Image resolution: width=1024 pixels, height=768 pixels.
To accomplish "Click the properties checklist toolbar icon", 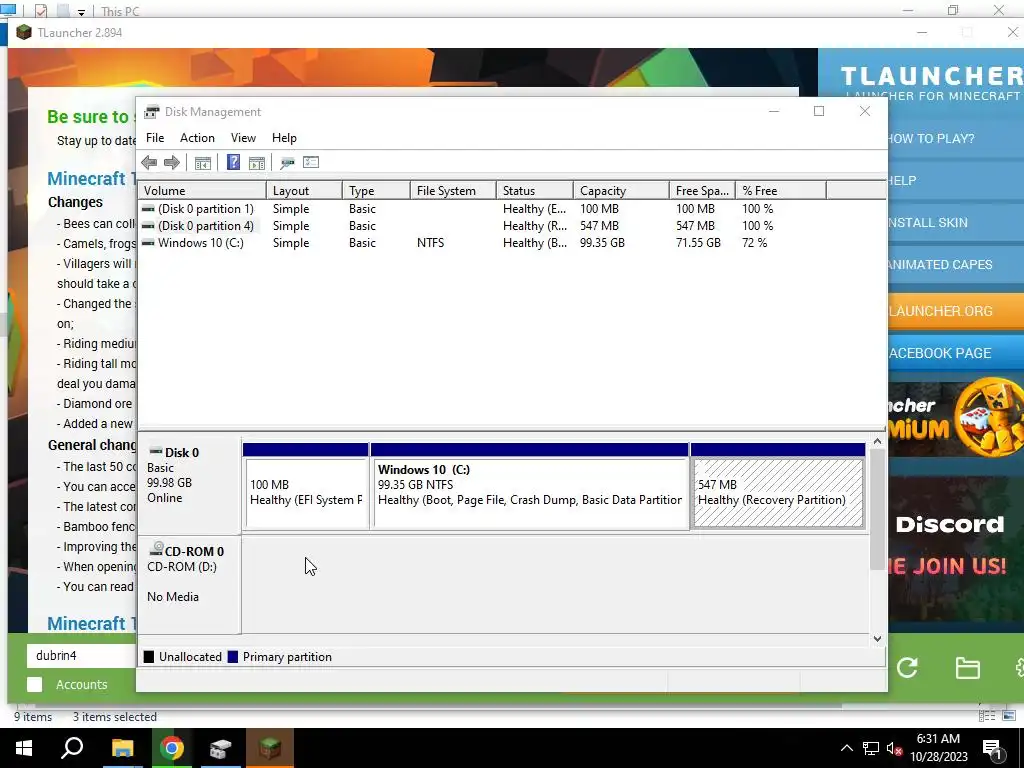I will coord(311,162).
